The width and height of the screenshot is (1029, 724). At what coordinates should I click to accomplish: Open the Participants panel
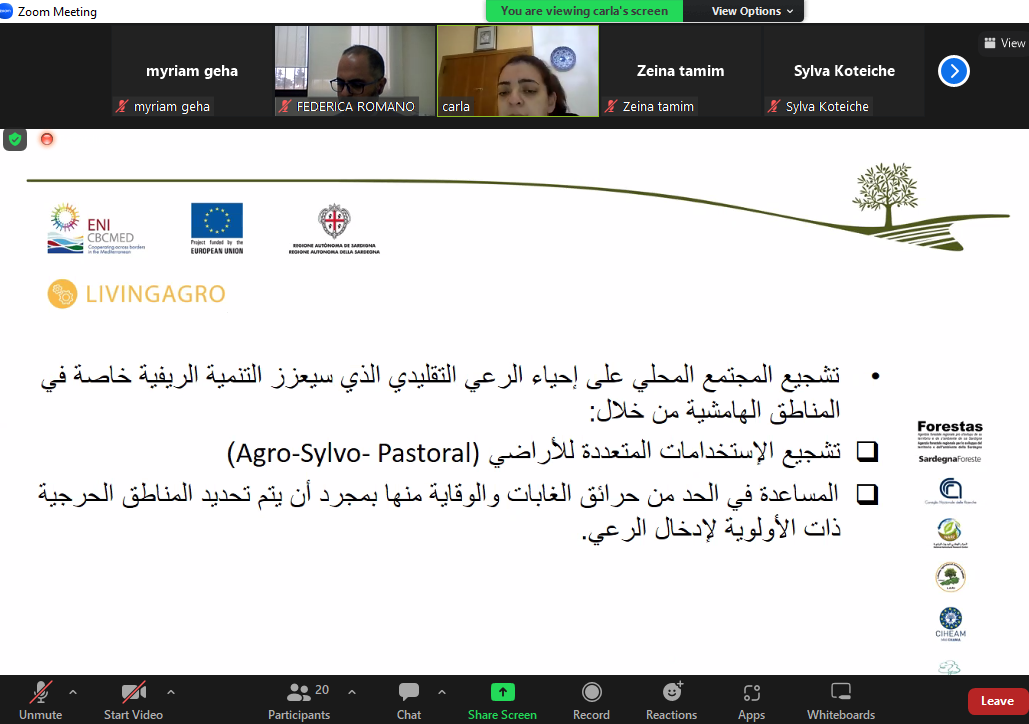point(299,692)
